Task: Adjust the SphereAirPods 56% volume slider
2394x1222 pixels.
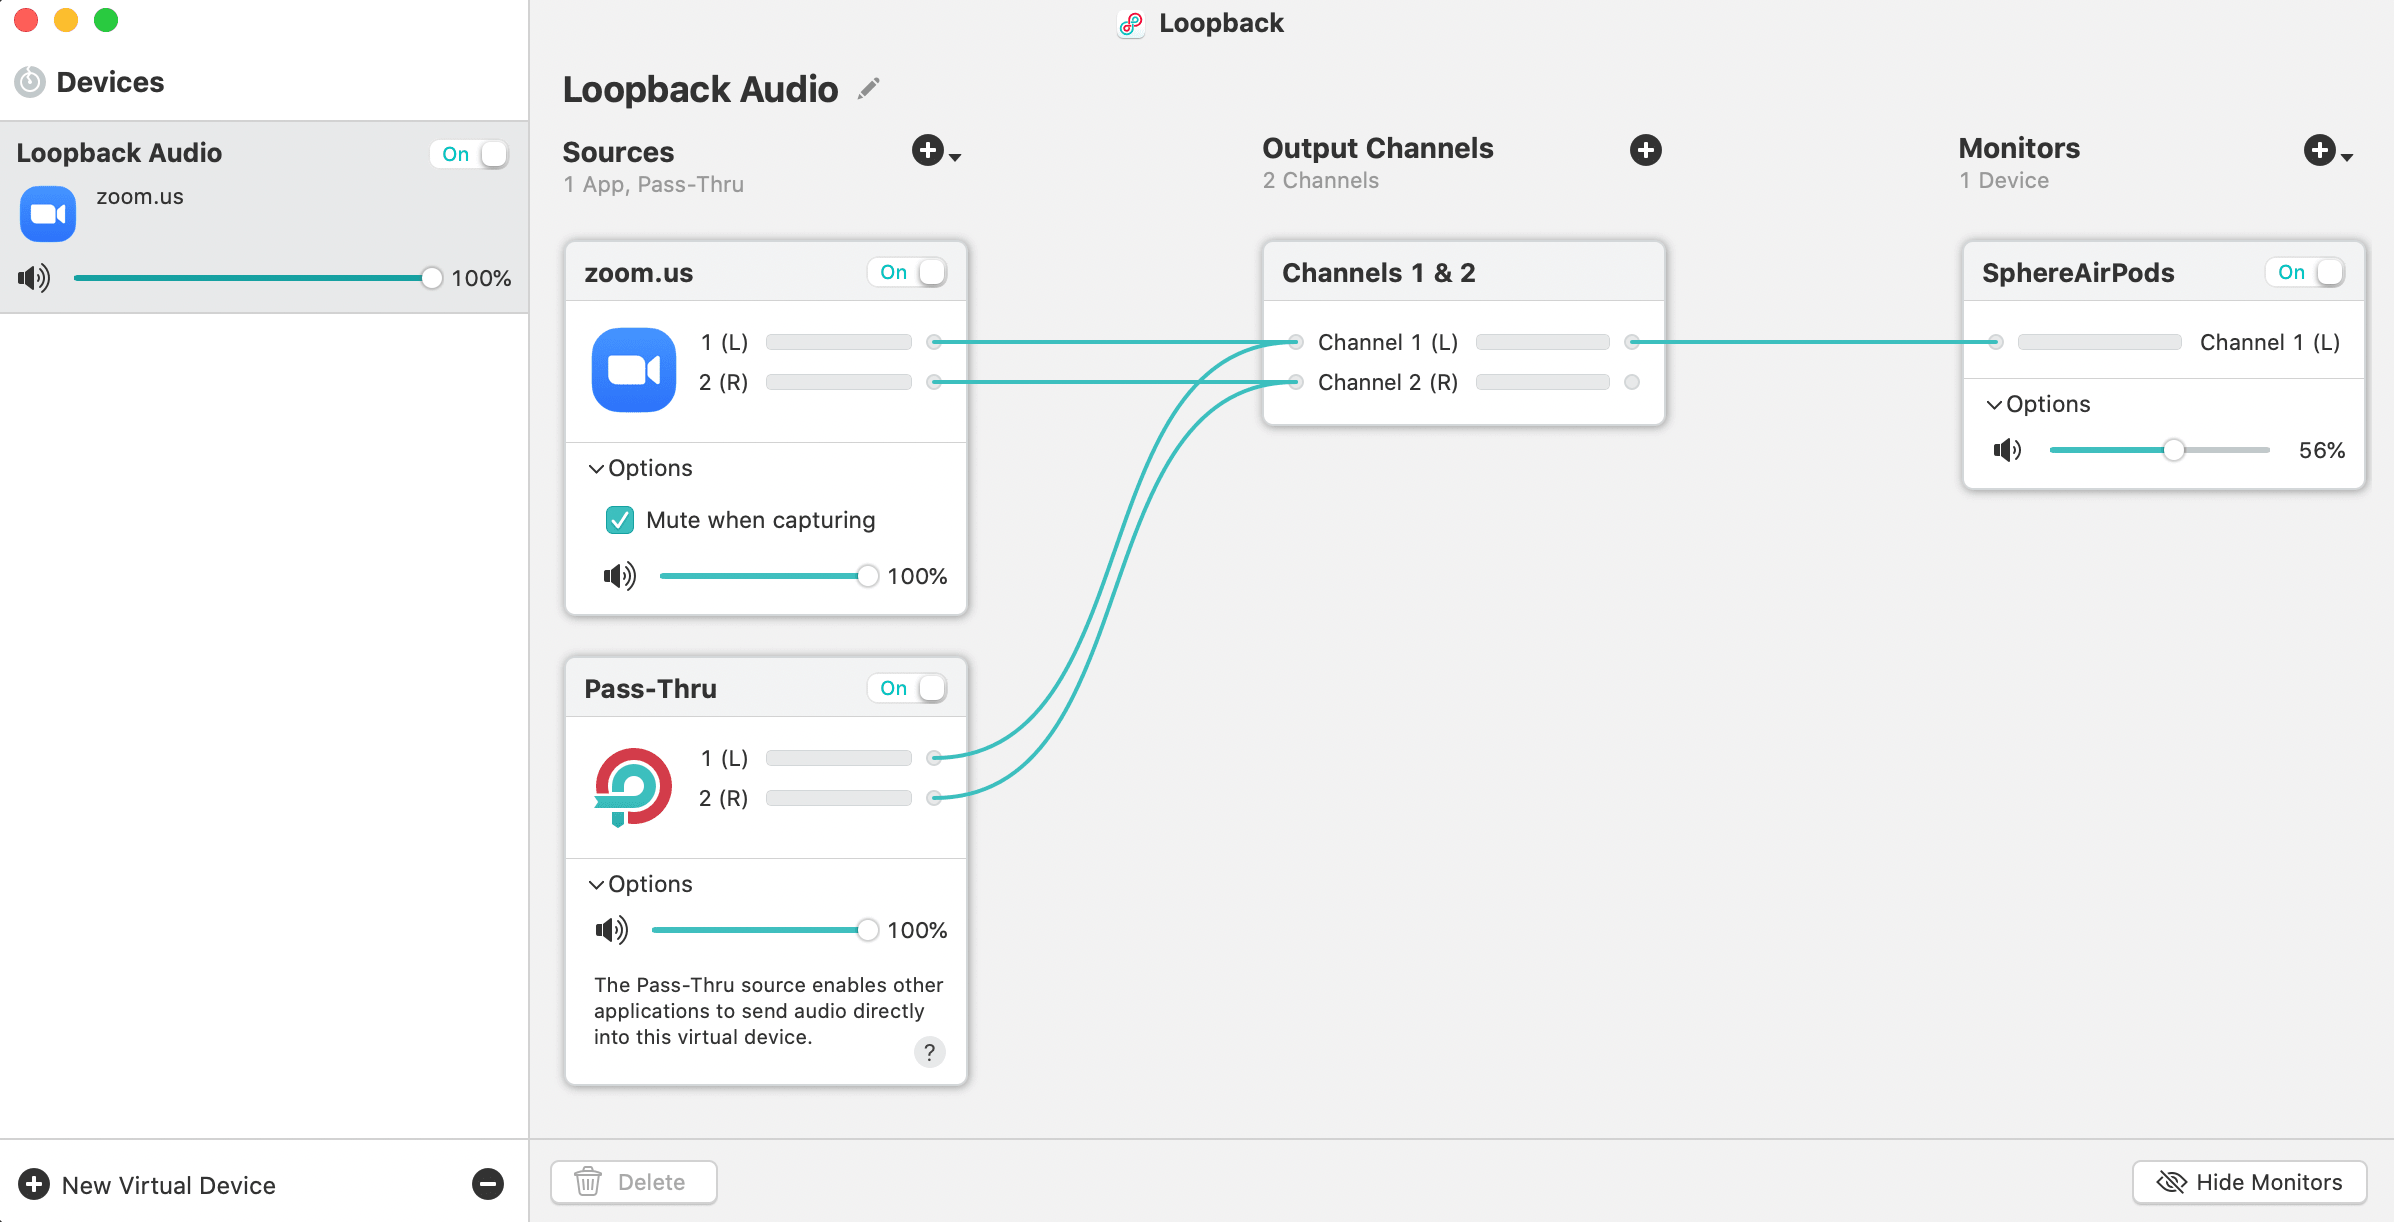Action: [2159, 450]
